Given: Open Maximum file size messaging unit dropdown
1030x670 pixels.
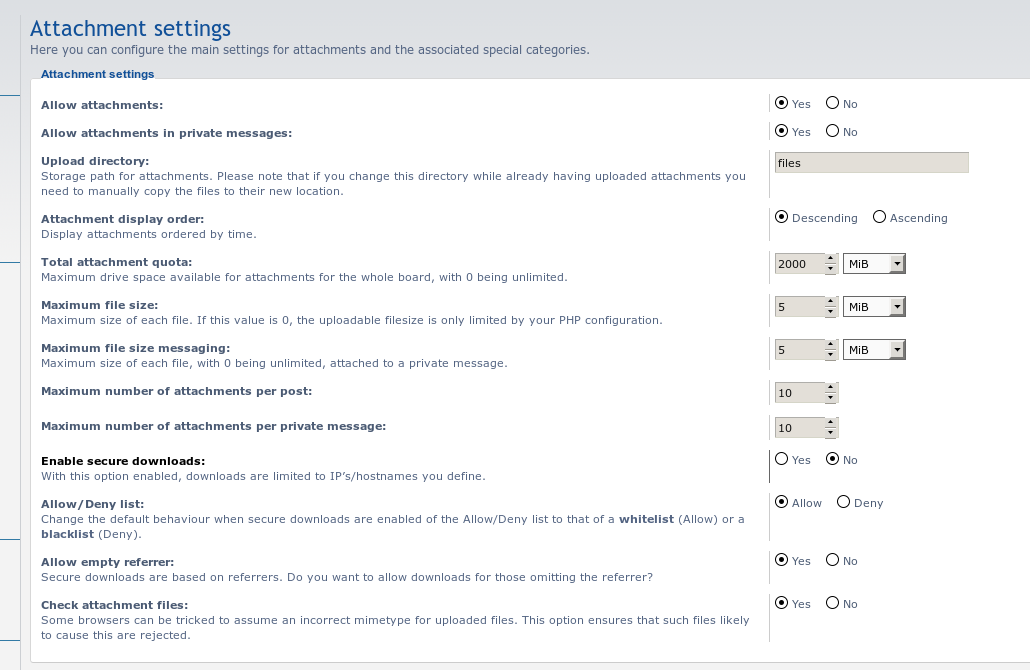Looking at the screenshot, I should 874,349.
